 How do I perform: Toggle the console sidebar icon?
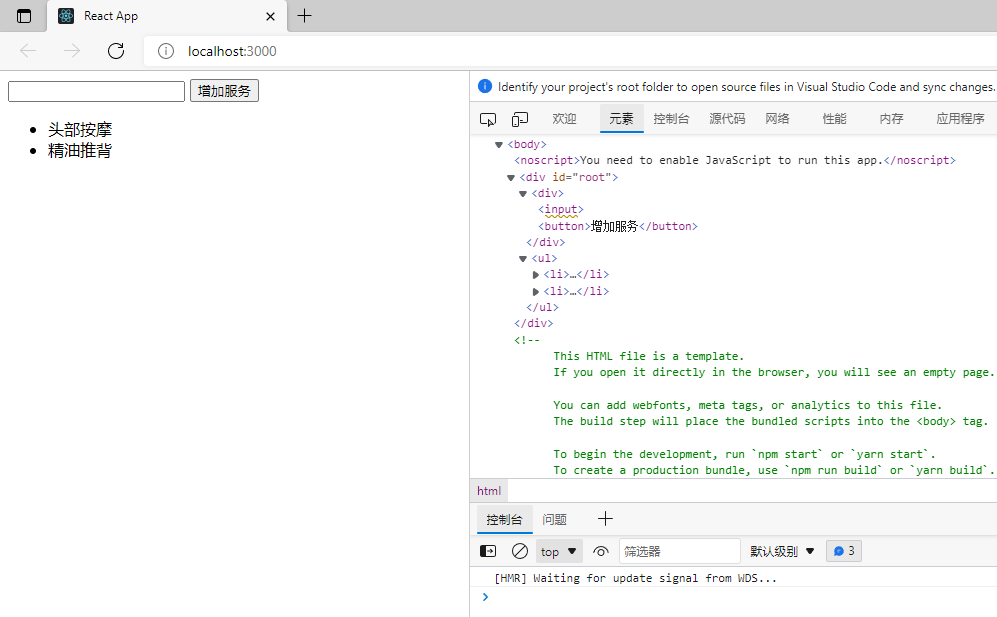click(x=488, y=551)
